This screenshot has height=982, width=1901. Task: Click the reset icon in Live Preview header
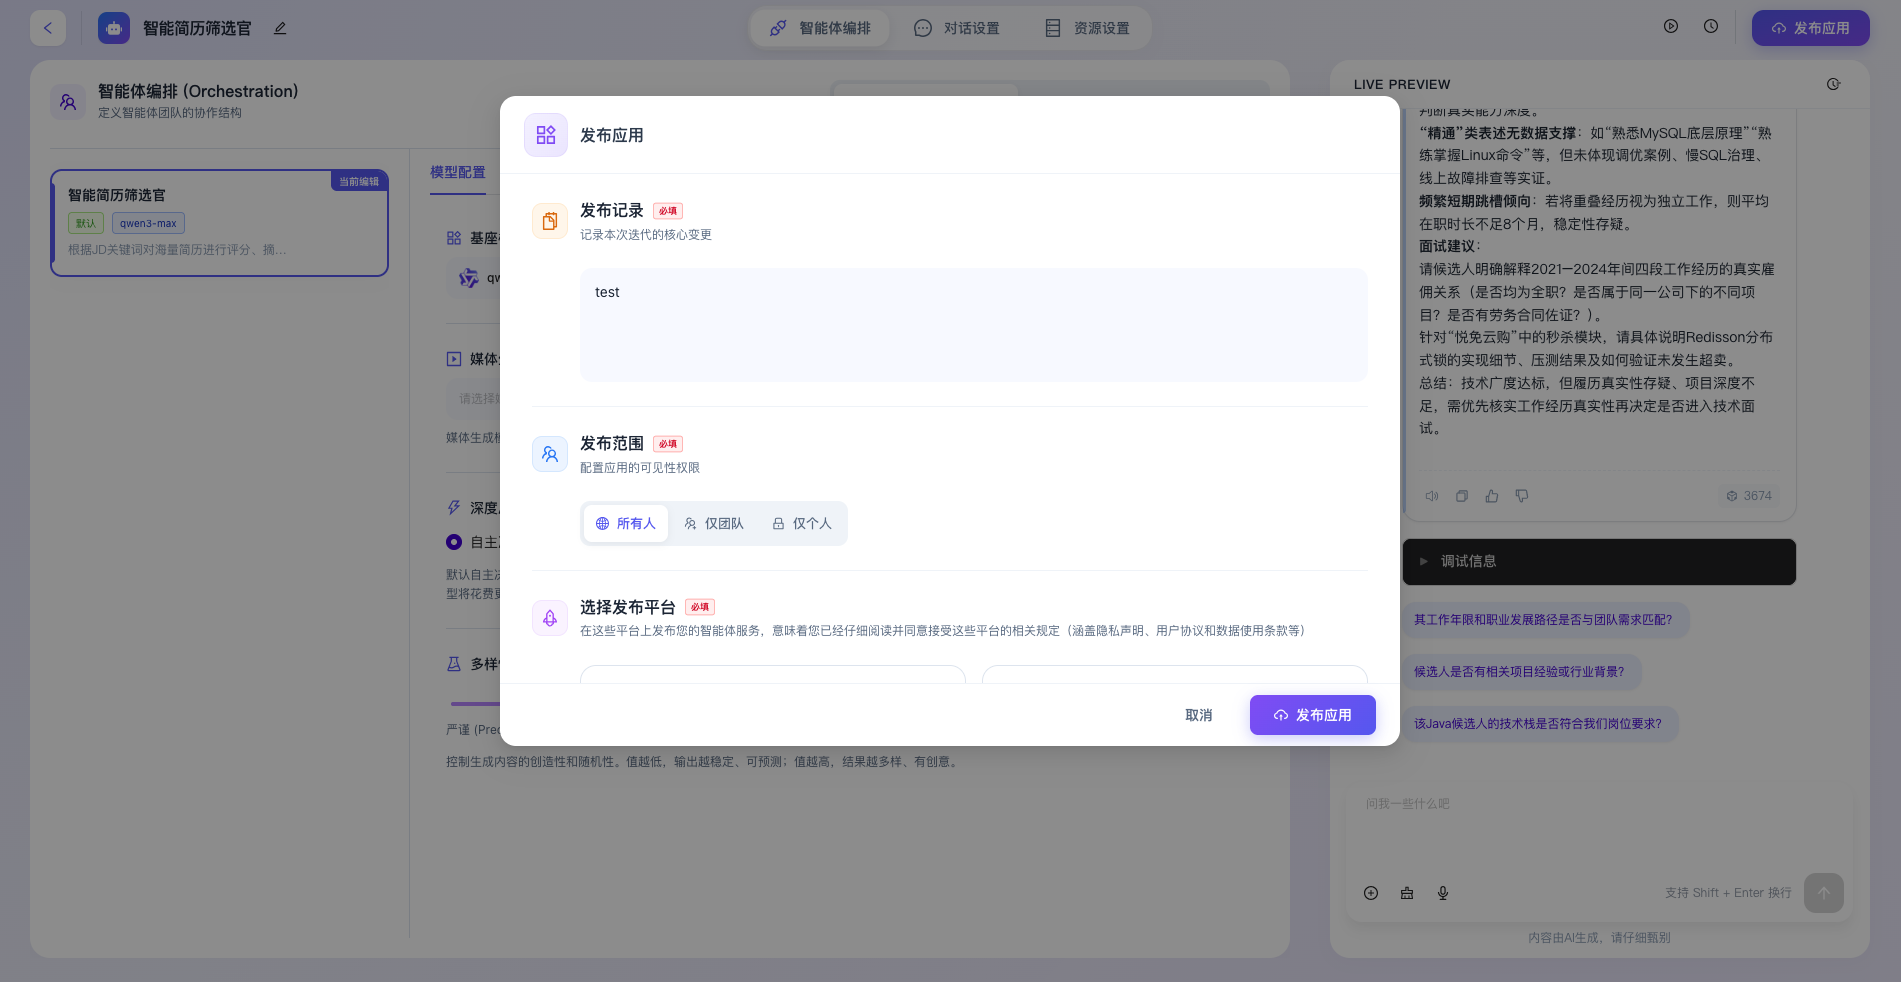coord(1832,84)
